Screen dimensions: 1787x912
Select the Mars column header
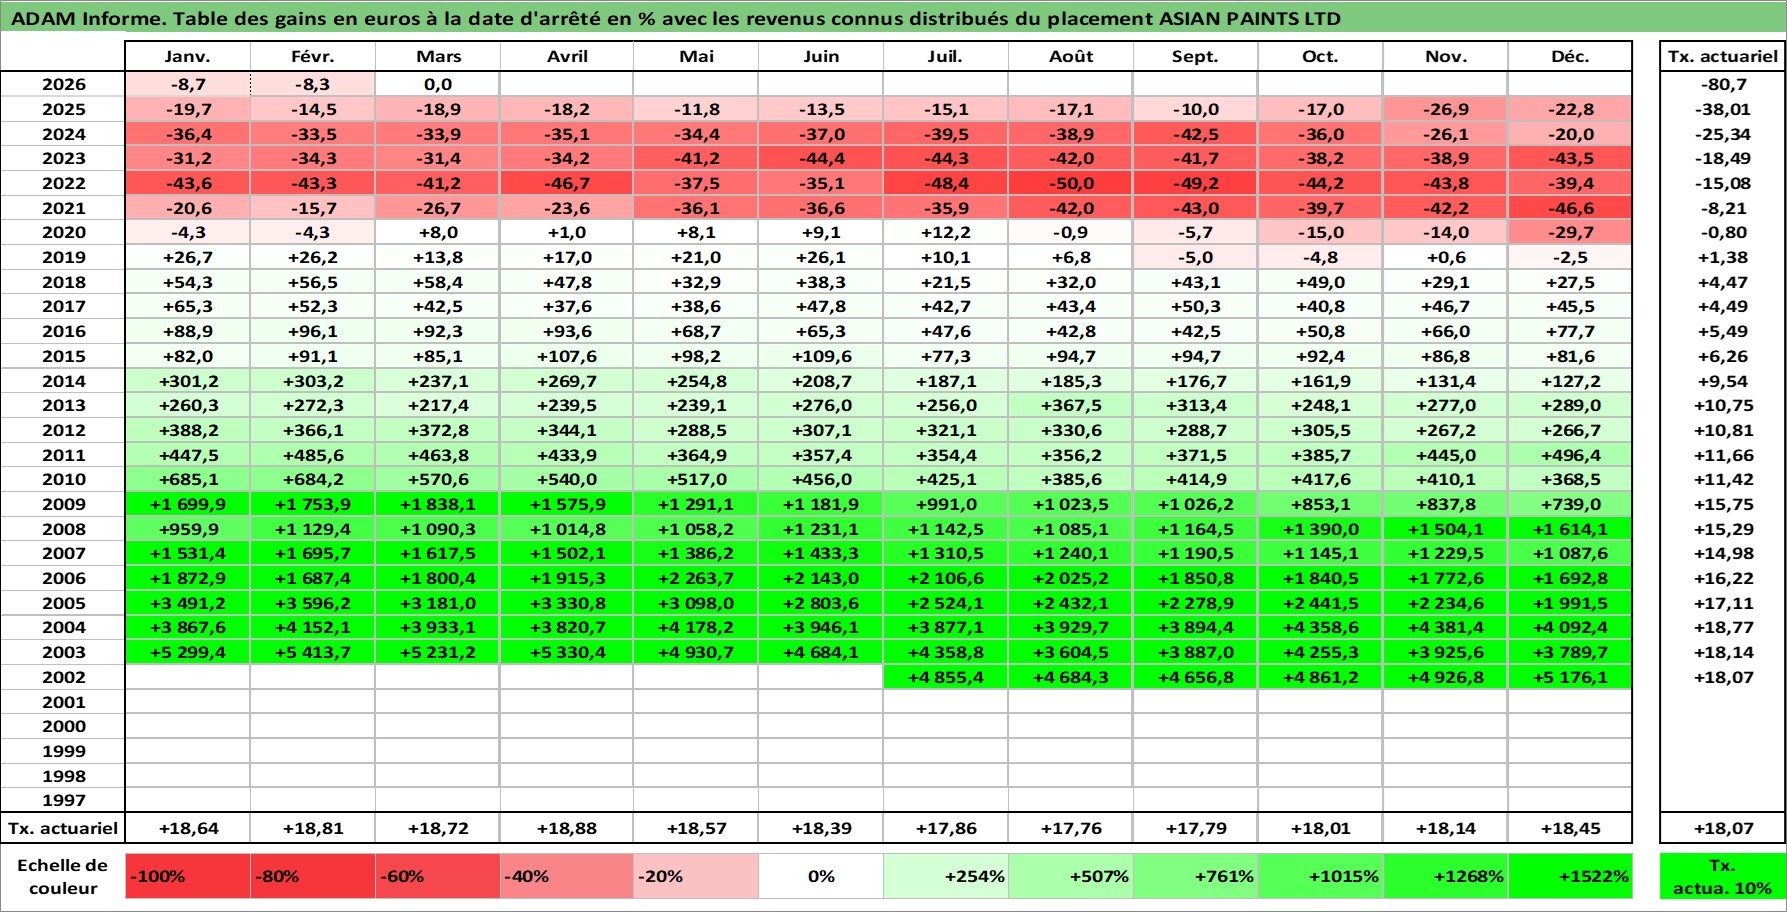click(x=438, y=56)
